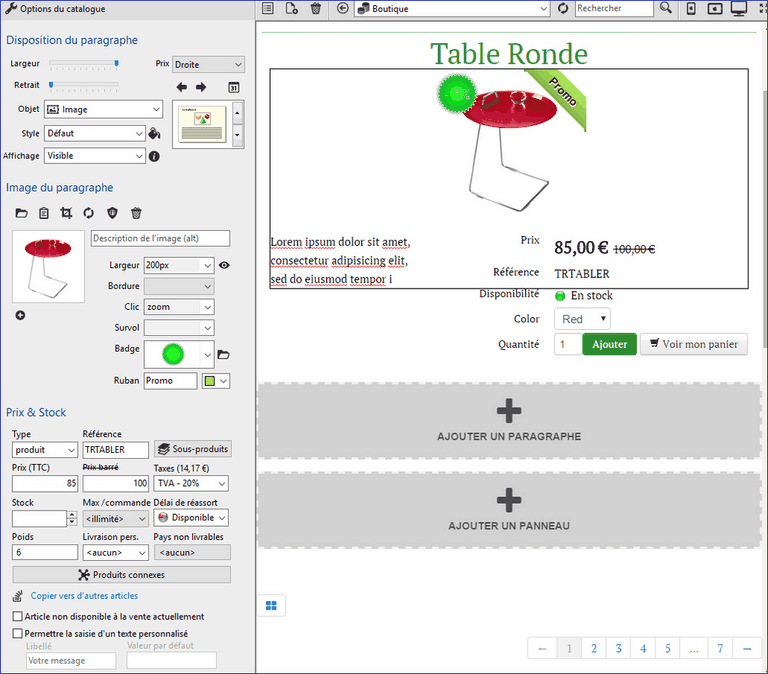This screenshot has width=768, height=674.
Task: Open image file with folder icon
Action: [x=21, y=213]
